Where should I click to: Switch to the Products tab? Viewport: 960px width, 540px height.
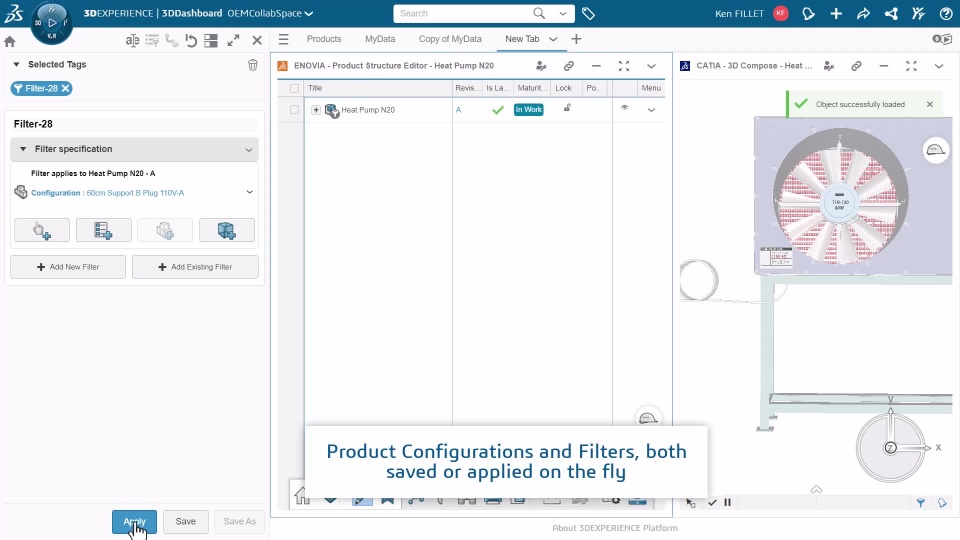324,39
